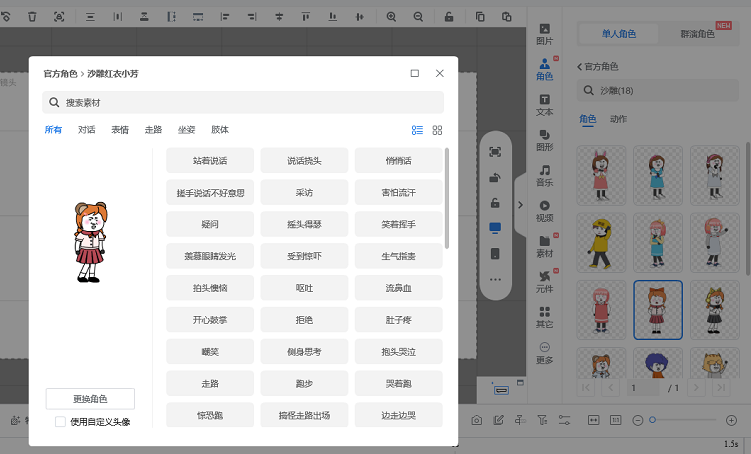This screenshot has width=751, height=454.
Task: Switch action list to list view
Action: 417,130
